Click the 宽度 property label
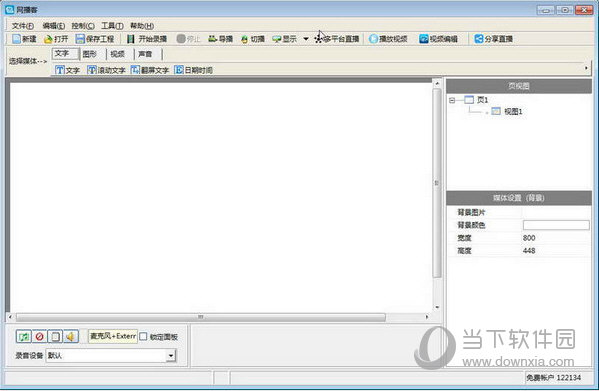Image resolution: width=599 pixels, height=391 pixels. coord(464,238)
